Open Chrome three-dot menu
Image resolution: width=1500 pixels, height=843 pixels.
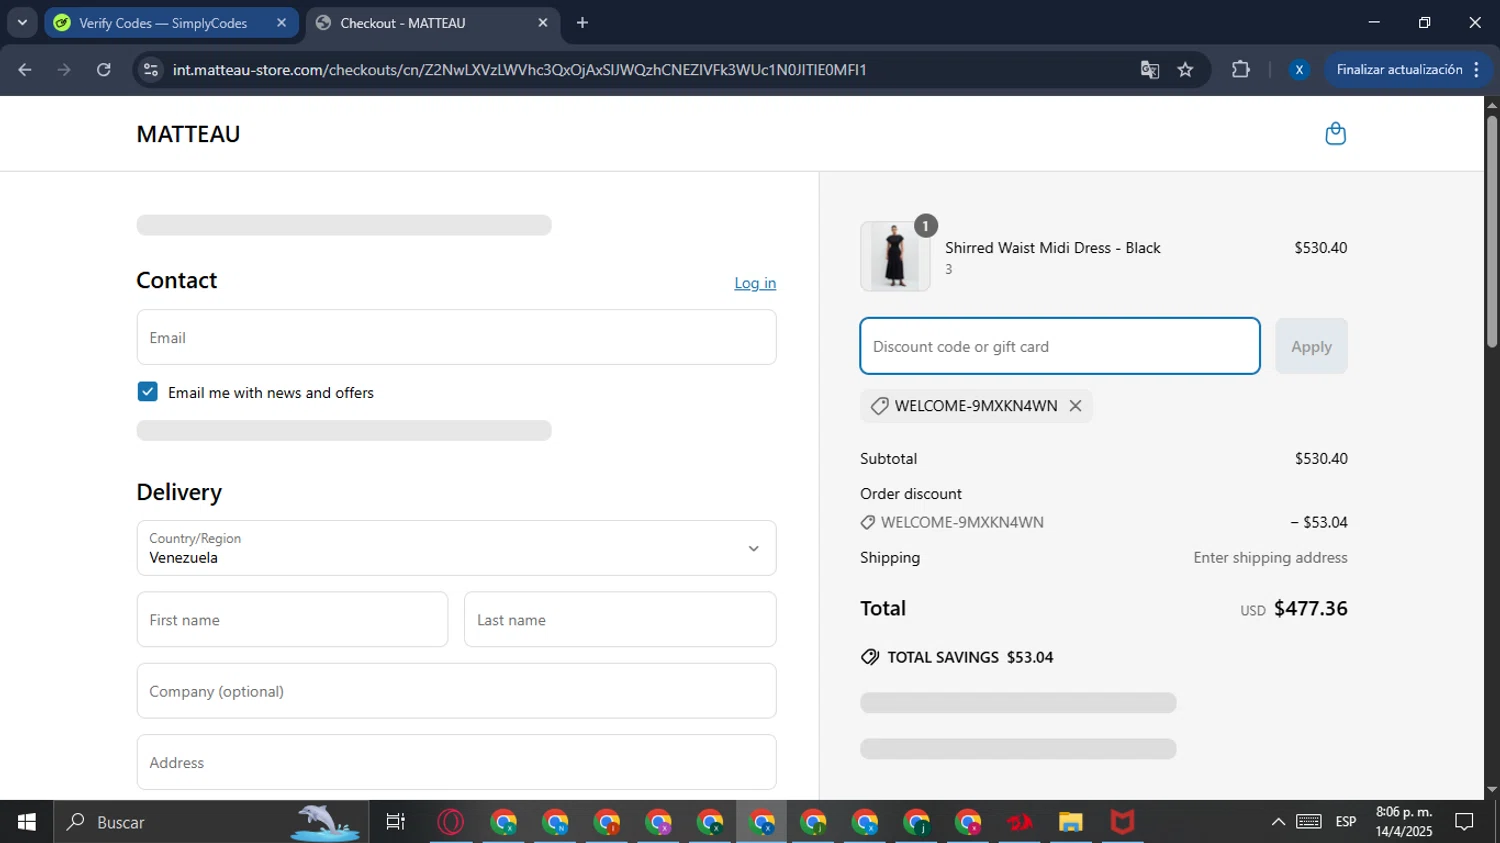pos(1477,70)
